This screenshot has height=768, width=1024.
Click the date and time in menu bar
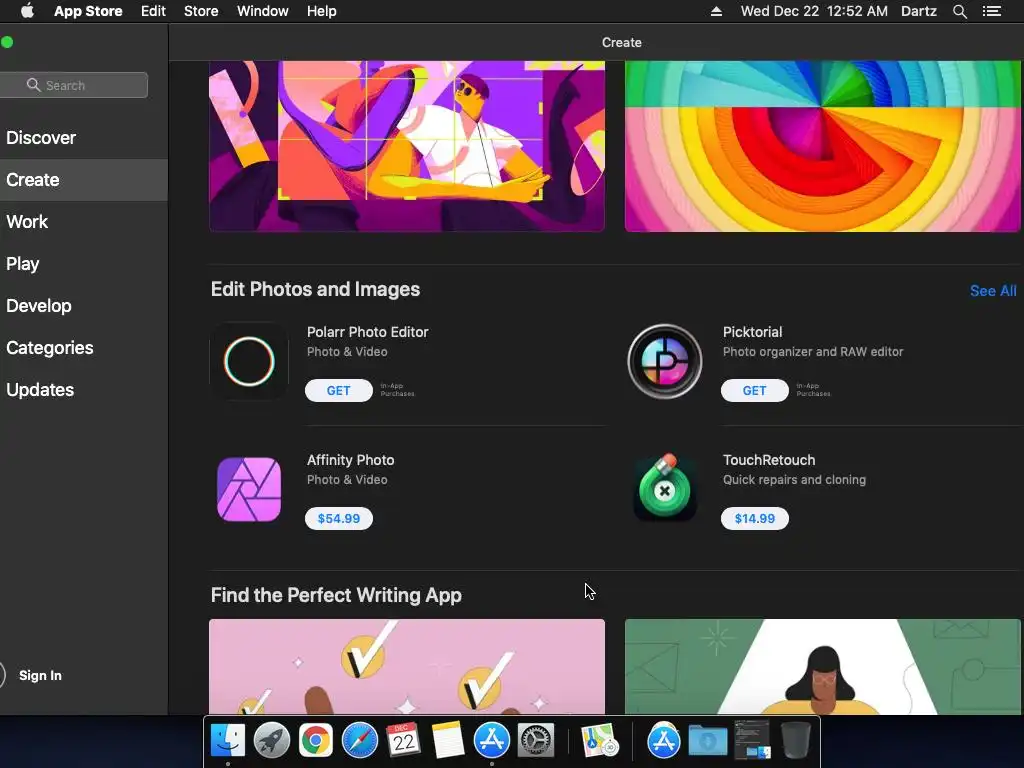point(814,11)
